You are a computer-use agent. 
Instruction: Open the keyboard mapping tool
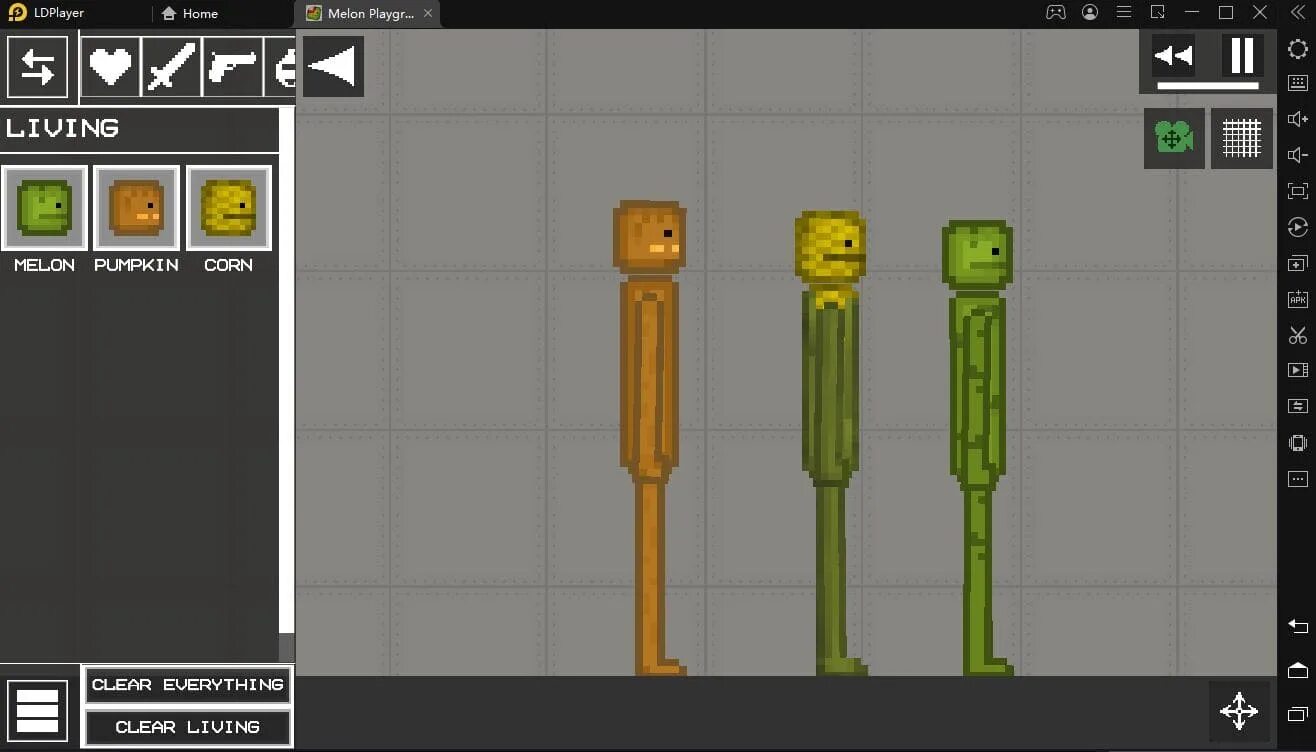coord(1297,84)
